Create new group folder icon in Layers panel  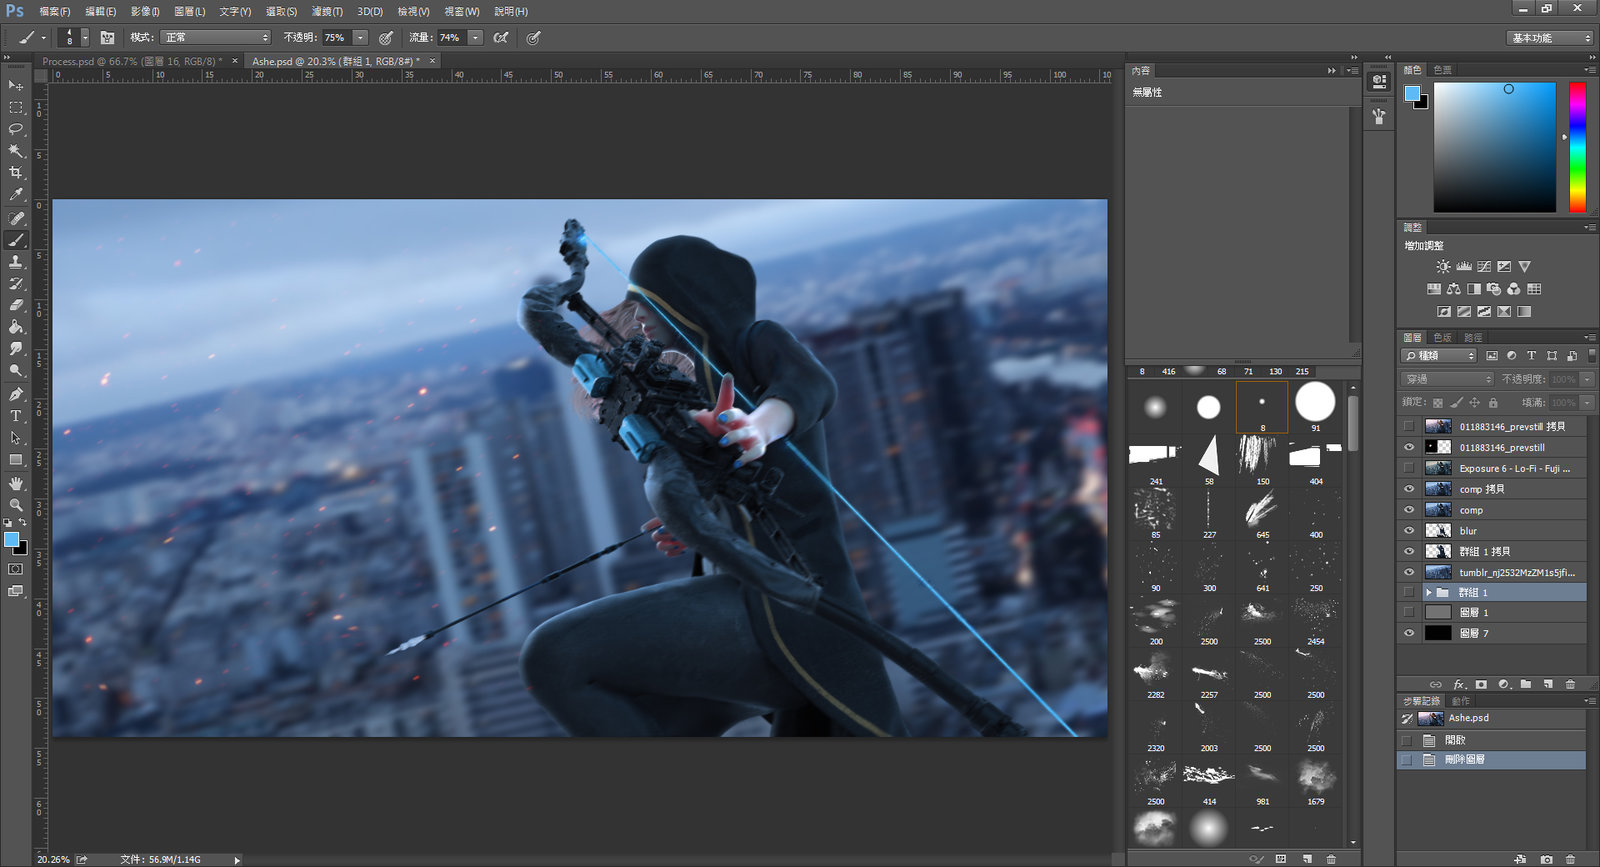coord(1526,684)
